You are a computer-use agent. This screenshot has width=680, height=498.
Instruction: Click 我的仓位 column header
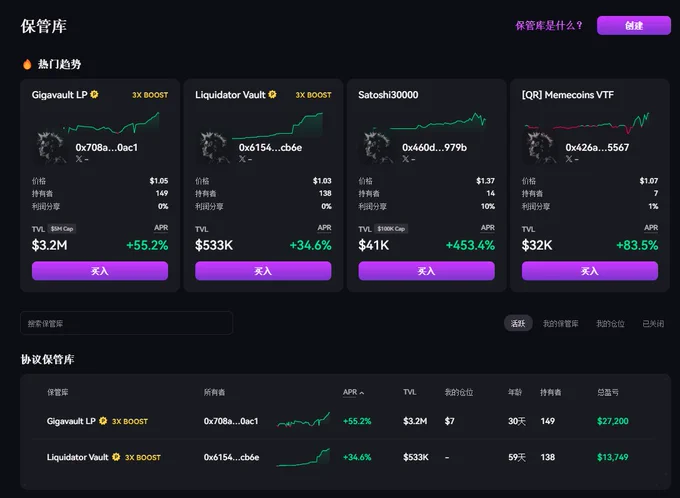459,392
